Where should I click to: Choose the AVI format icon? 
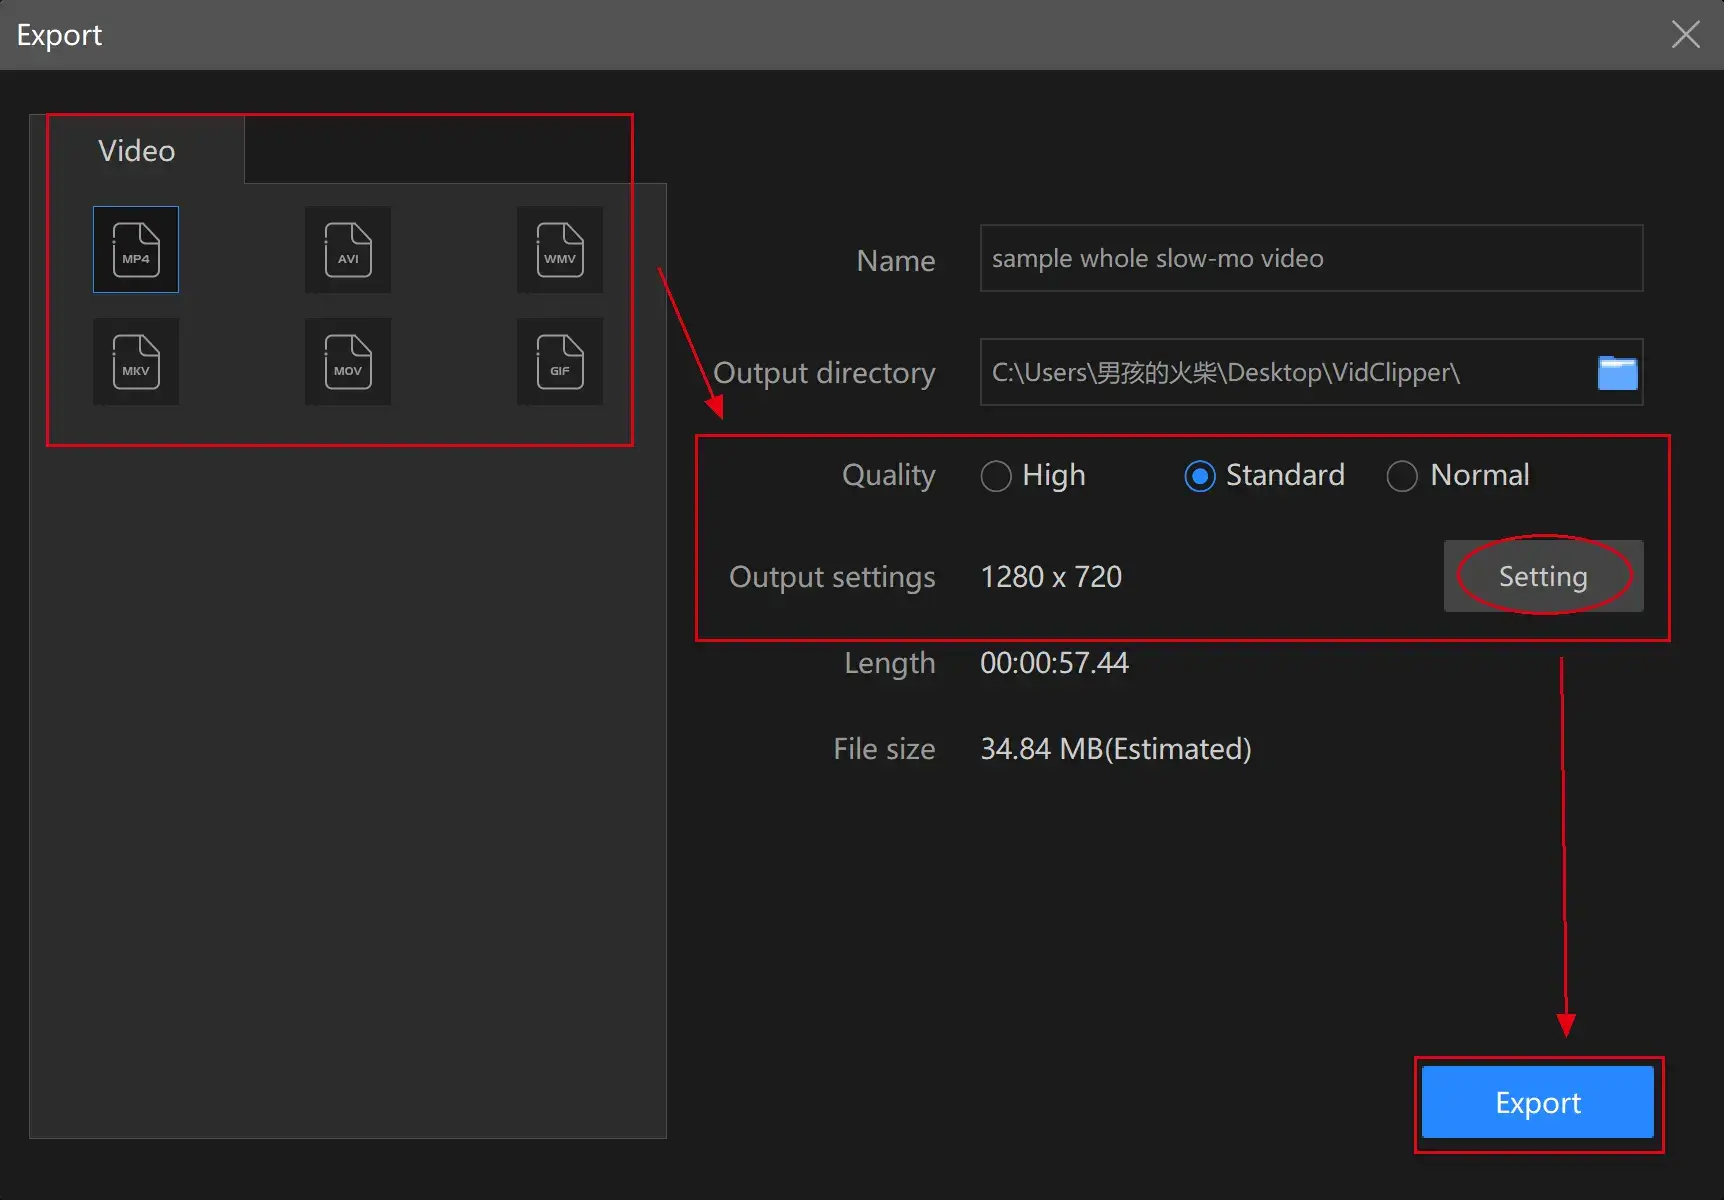tap(348, 250)
